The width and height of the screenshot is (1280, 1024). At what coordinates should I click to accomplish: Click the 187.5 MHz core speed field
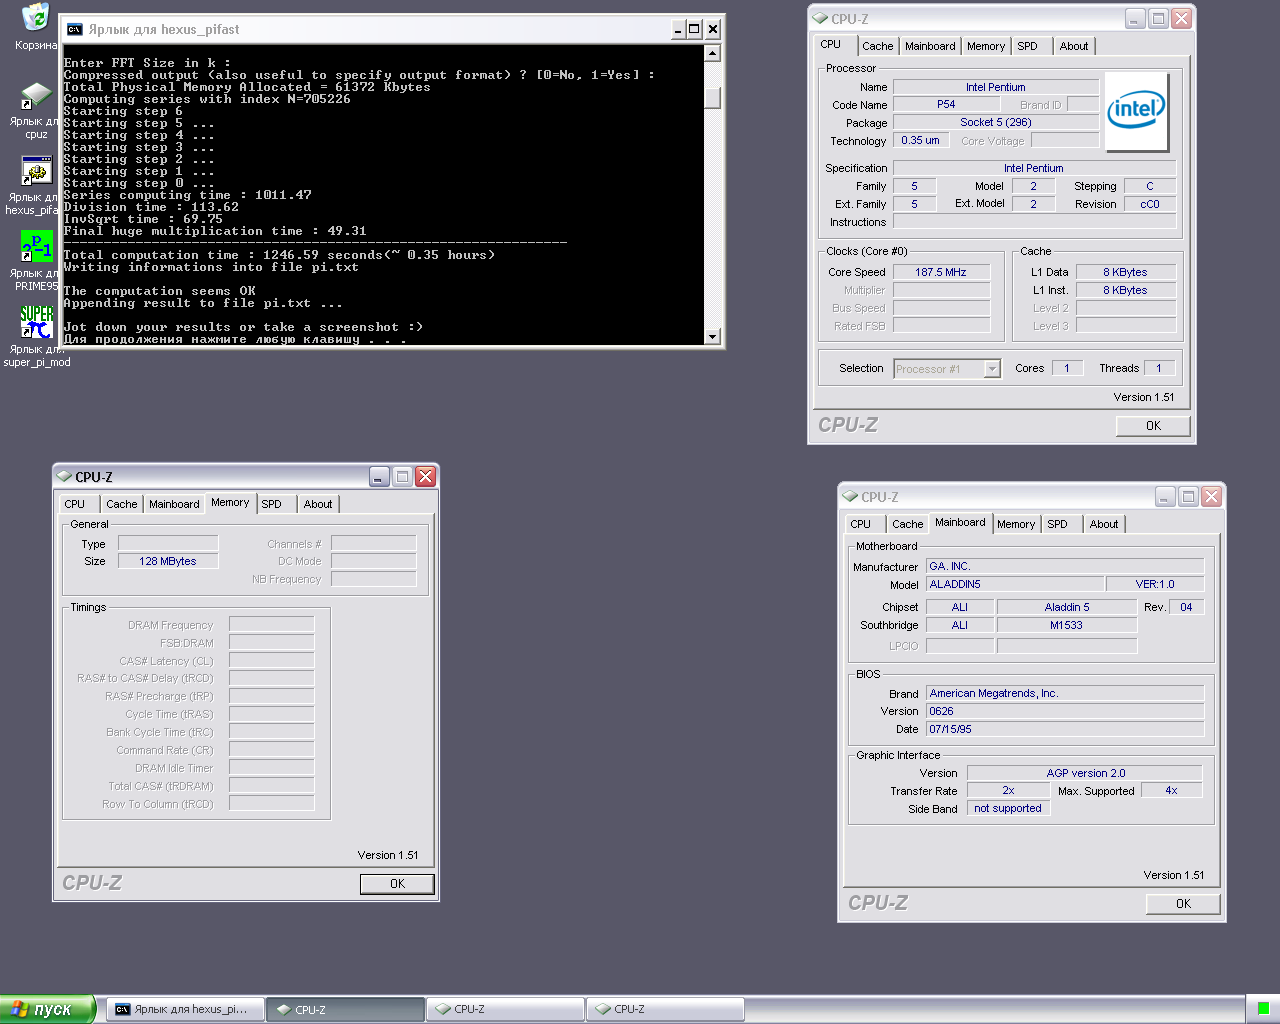coord(941,272)
